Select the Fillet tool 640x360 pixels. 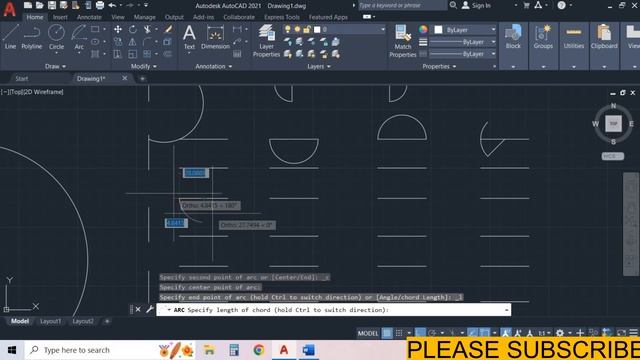coord(147,42)
